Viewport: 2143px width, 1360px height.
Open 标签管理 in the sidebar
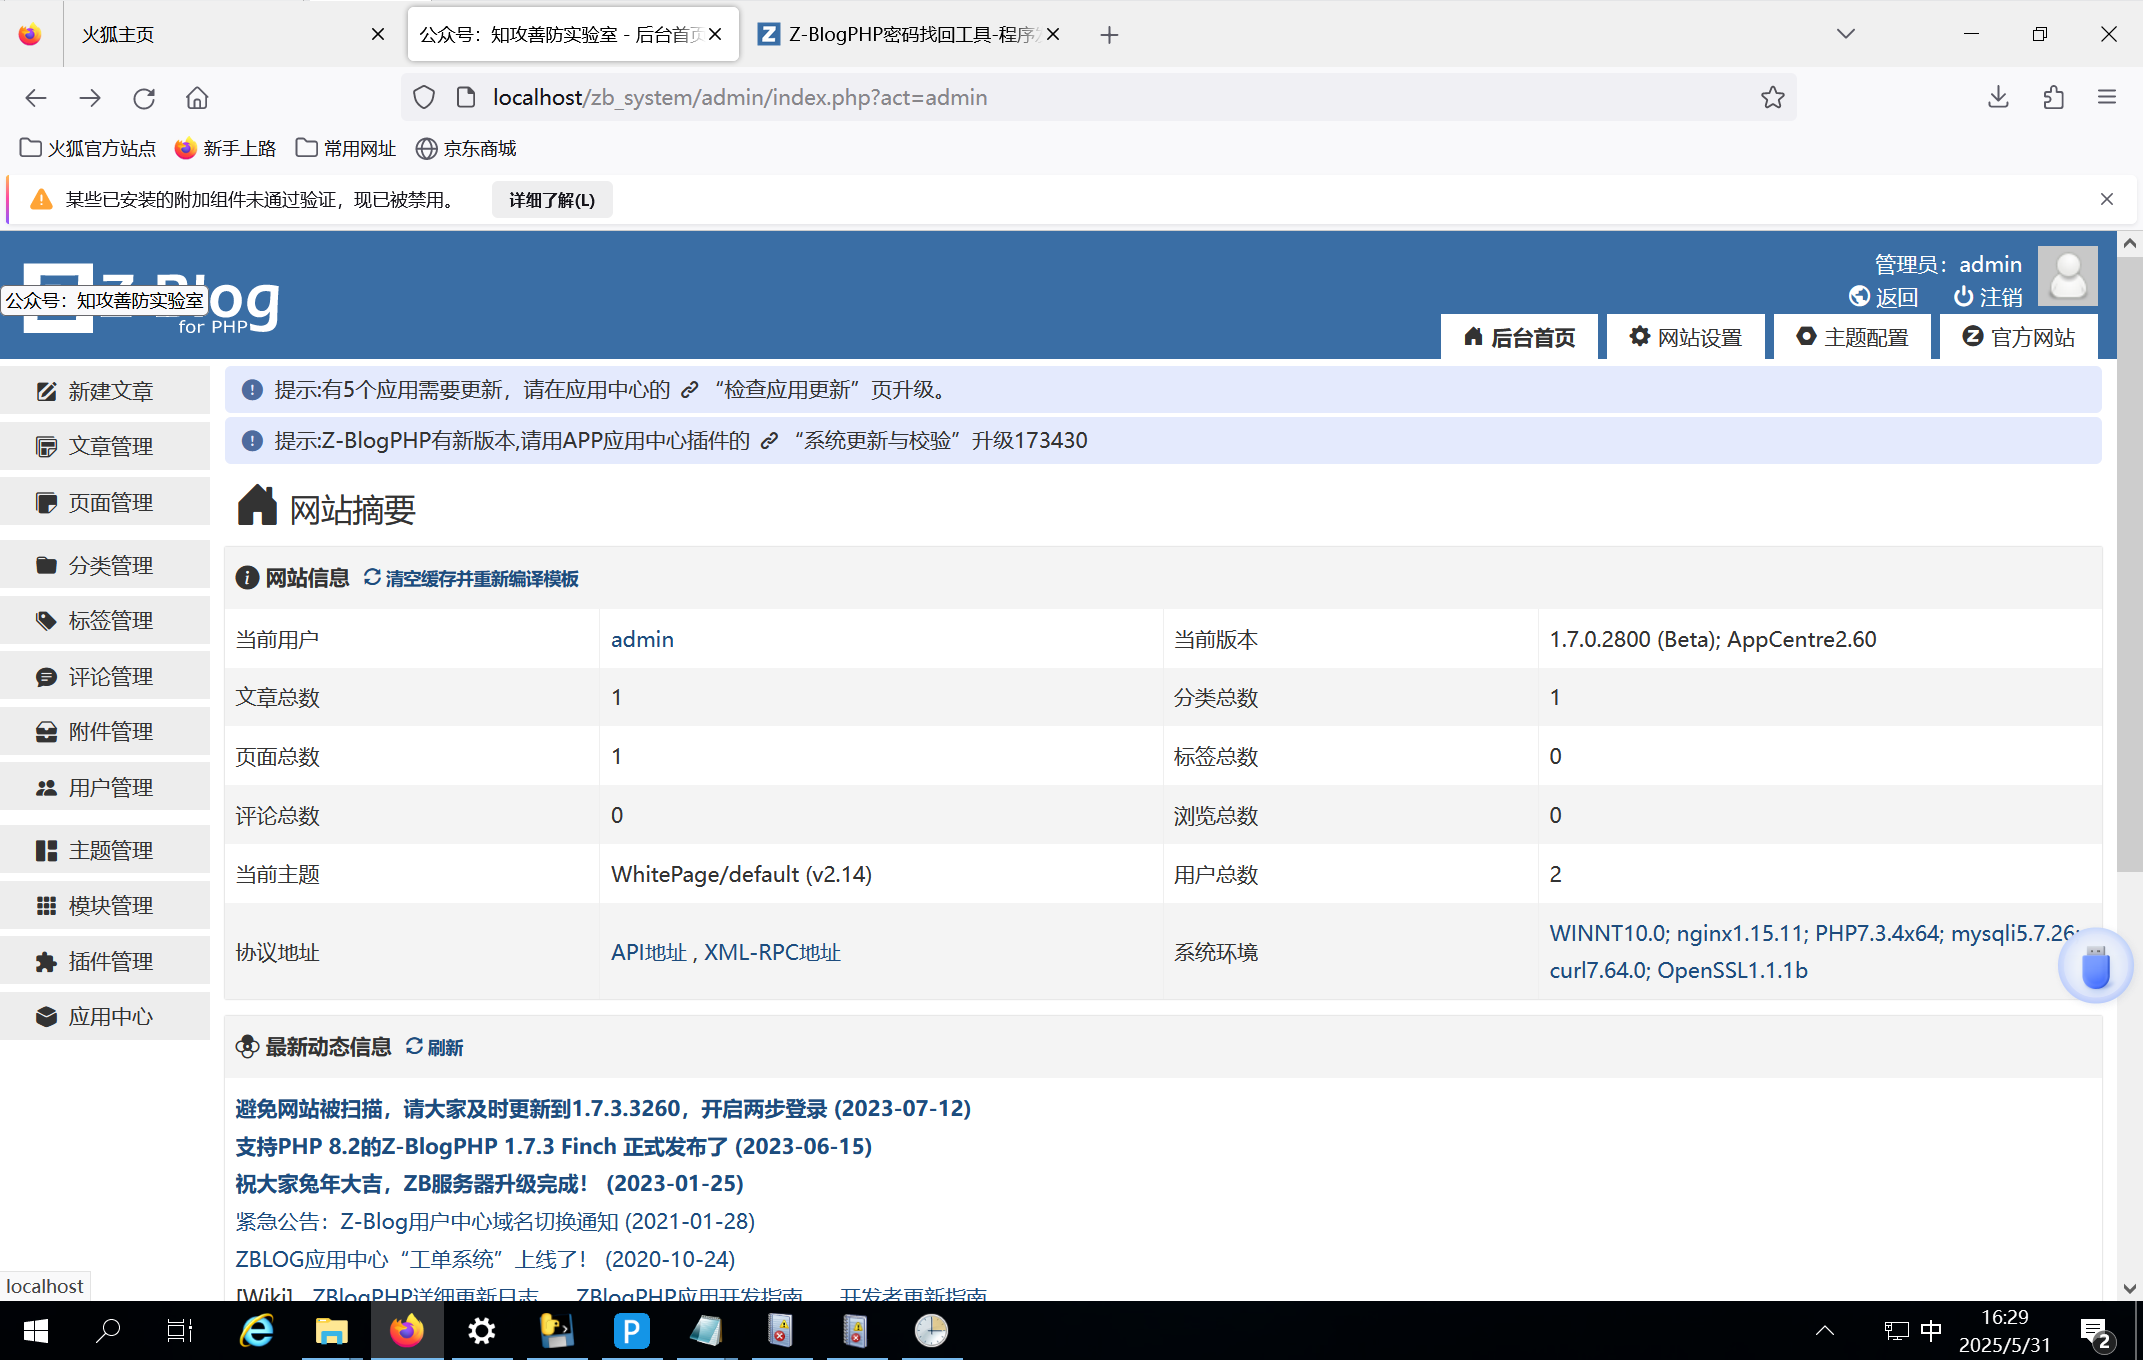pos(108,620)
